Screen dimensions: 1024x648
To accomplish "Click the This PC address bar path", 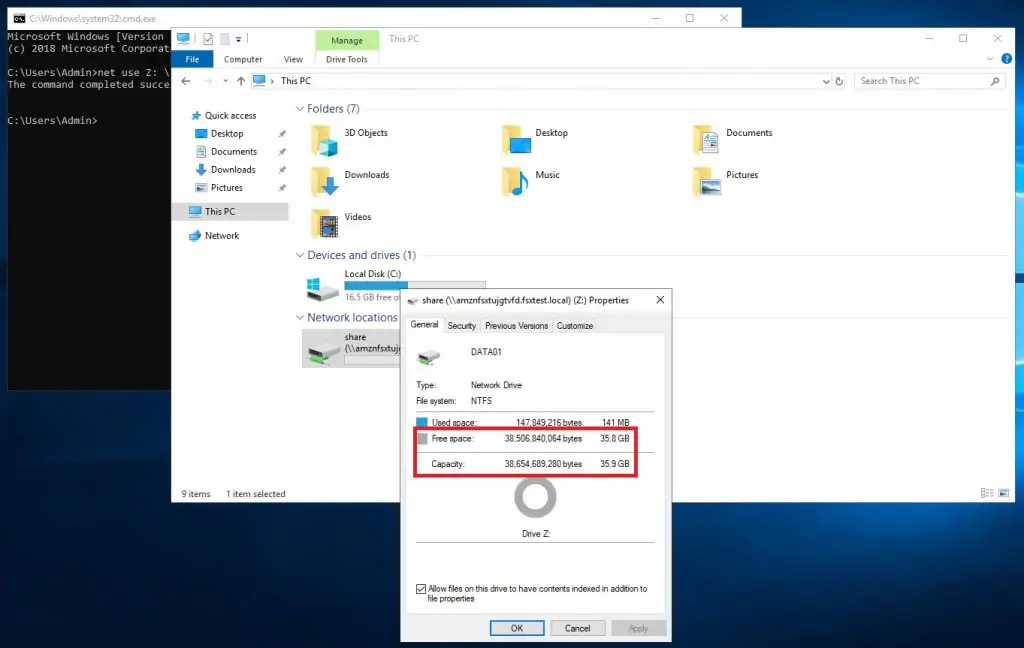I will [x=295, y=81].
